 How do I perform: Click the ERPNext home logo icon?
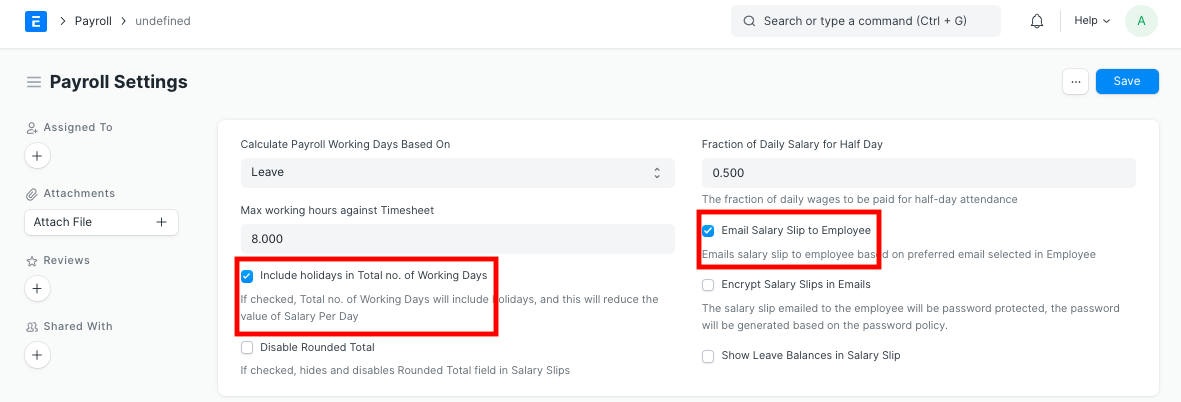point(35,21)
